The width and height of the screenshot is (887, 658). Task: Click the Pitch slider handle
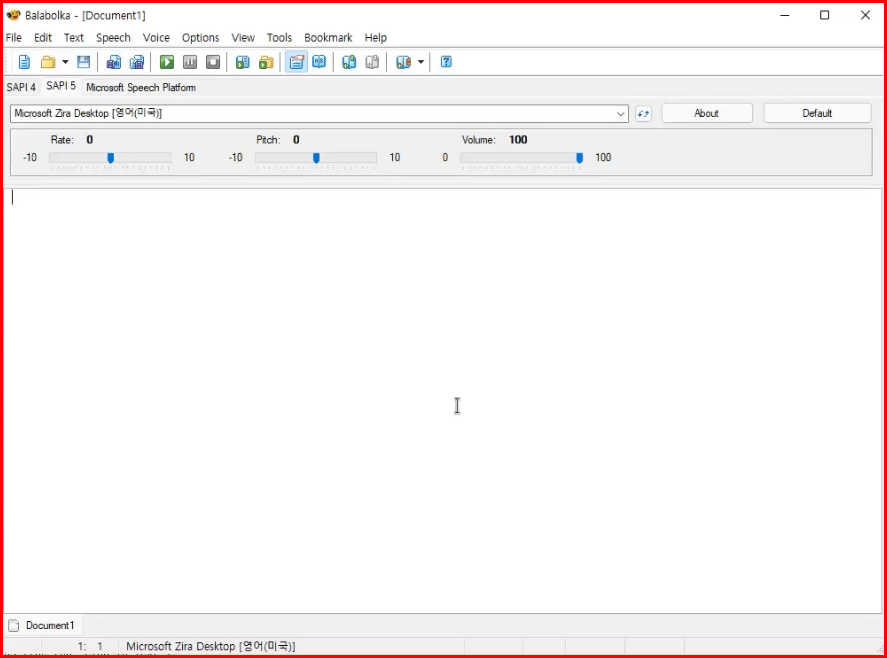tap(316, 158)
